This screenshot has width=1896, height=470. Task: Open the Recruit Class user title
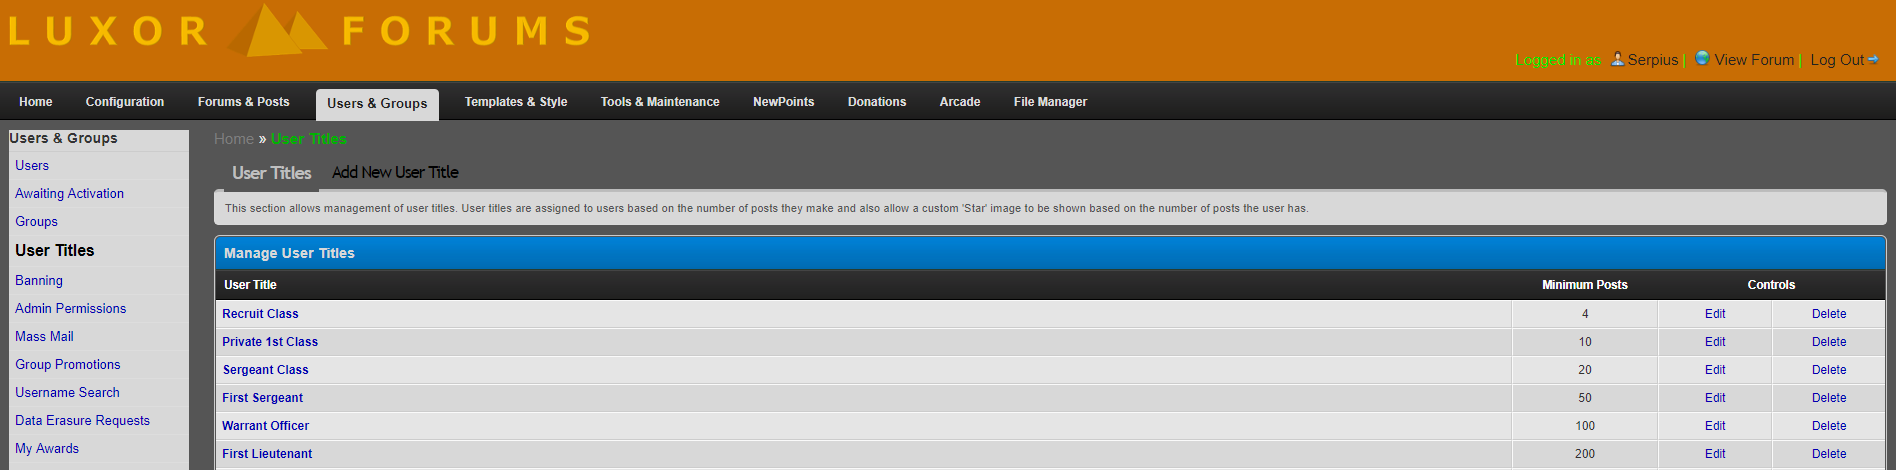260,314
